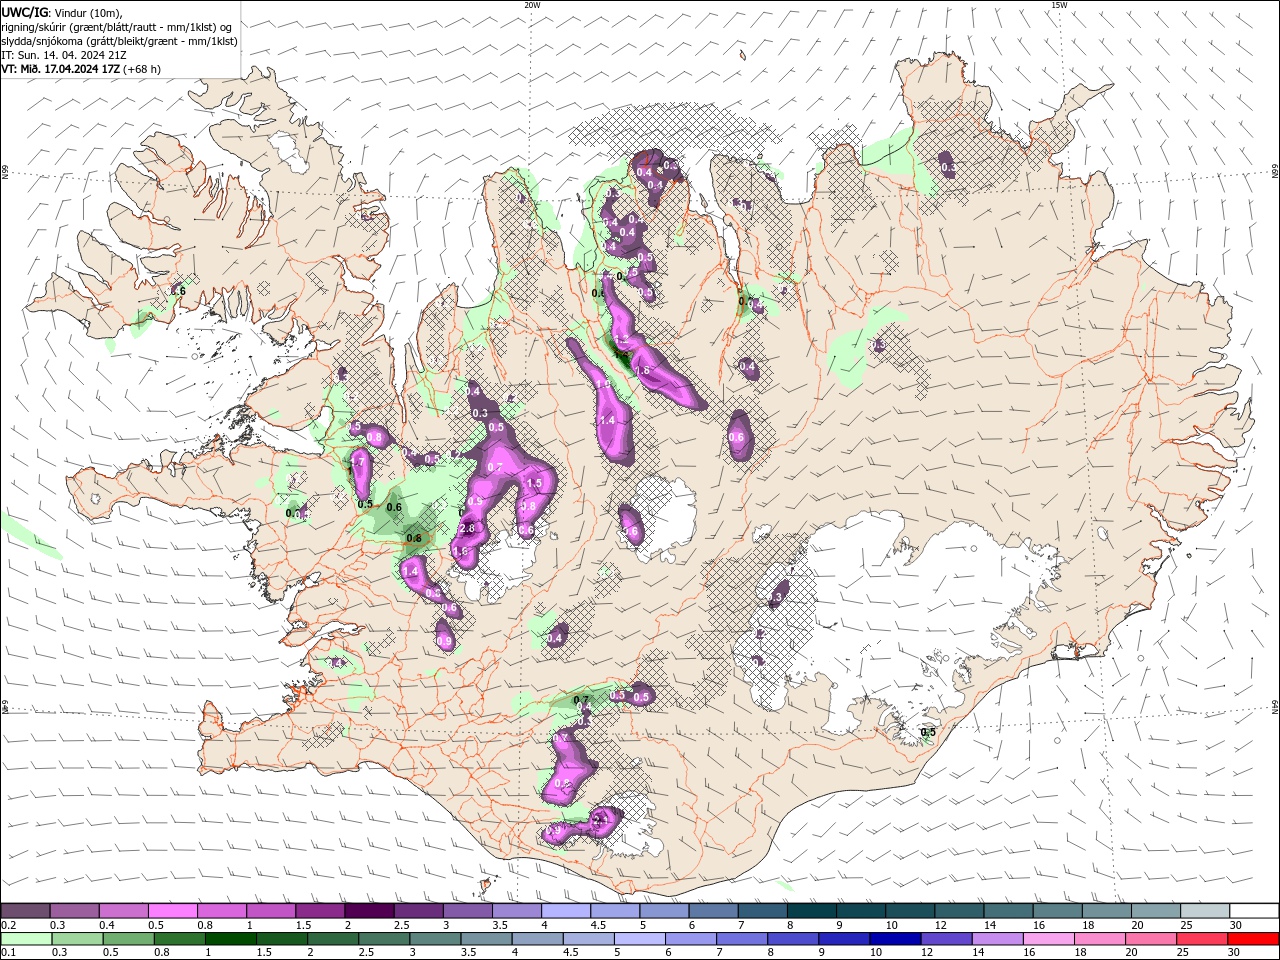This screenshot has height=960, width=1280.
Task: Click the lower legend swatch between 4 and 4.5
Action: coord(538,939)
